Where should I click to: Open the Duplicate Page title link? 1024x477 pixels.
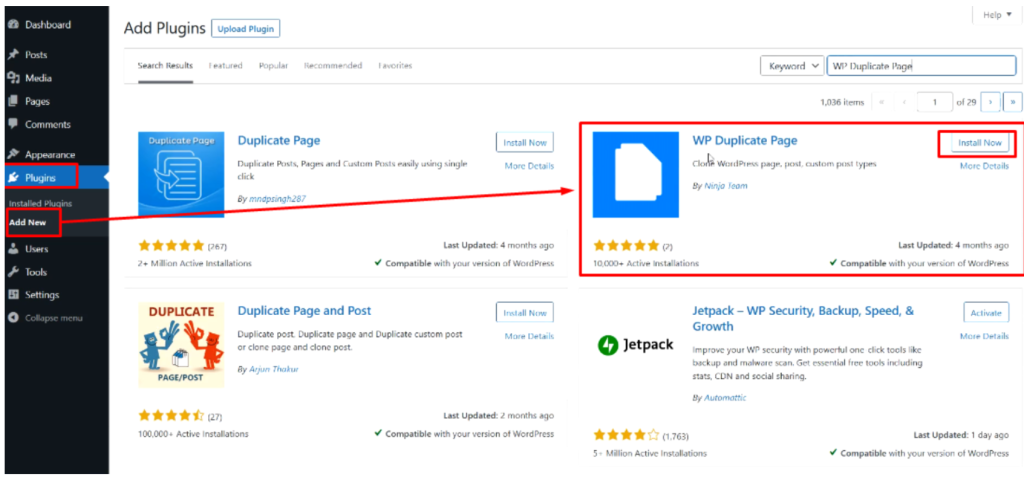coord(279,140)
